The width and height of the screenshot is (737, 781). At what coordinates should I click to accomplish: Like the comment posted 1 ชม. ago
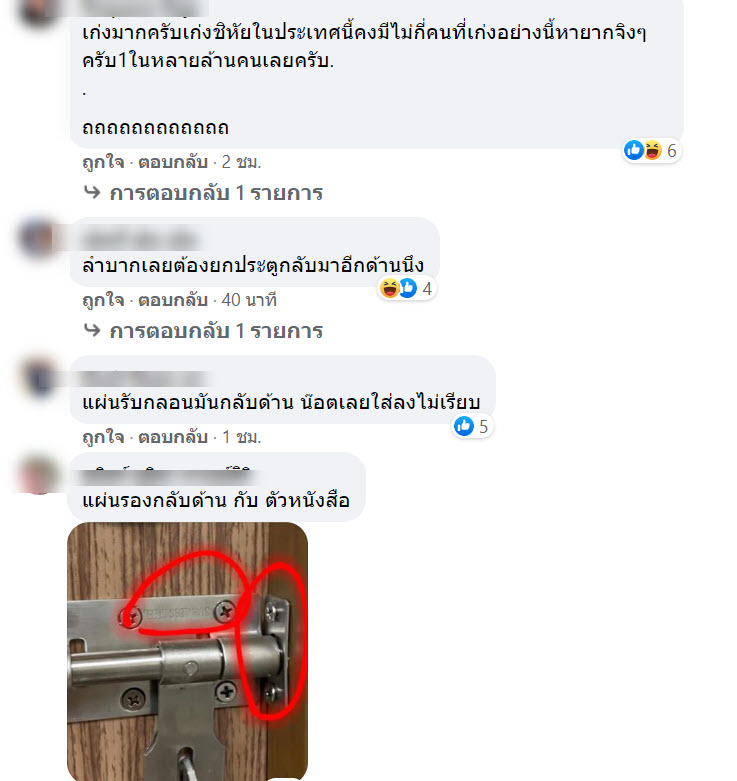pos(103,437)
